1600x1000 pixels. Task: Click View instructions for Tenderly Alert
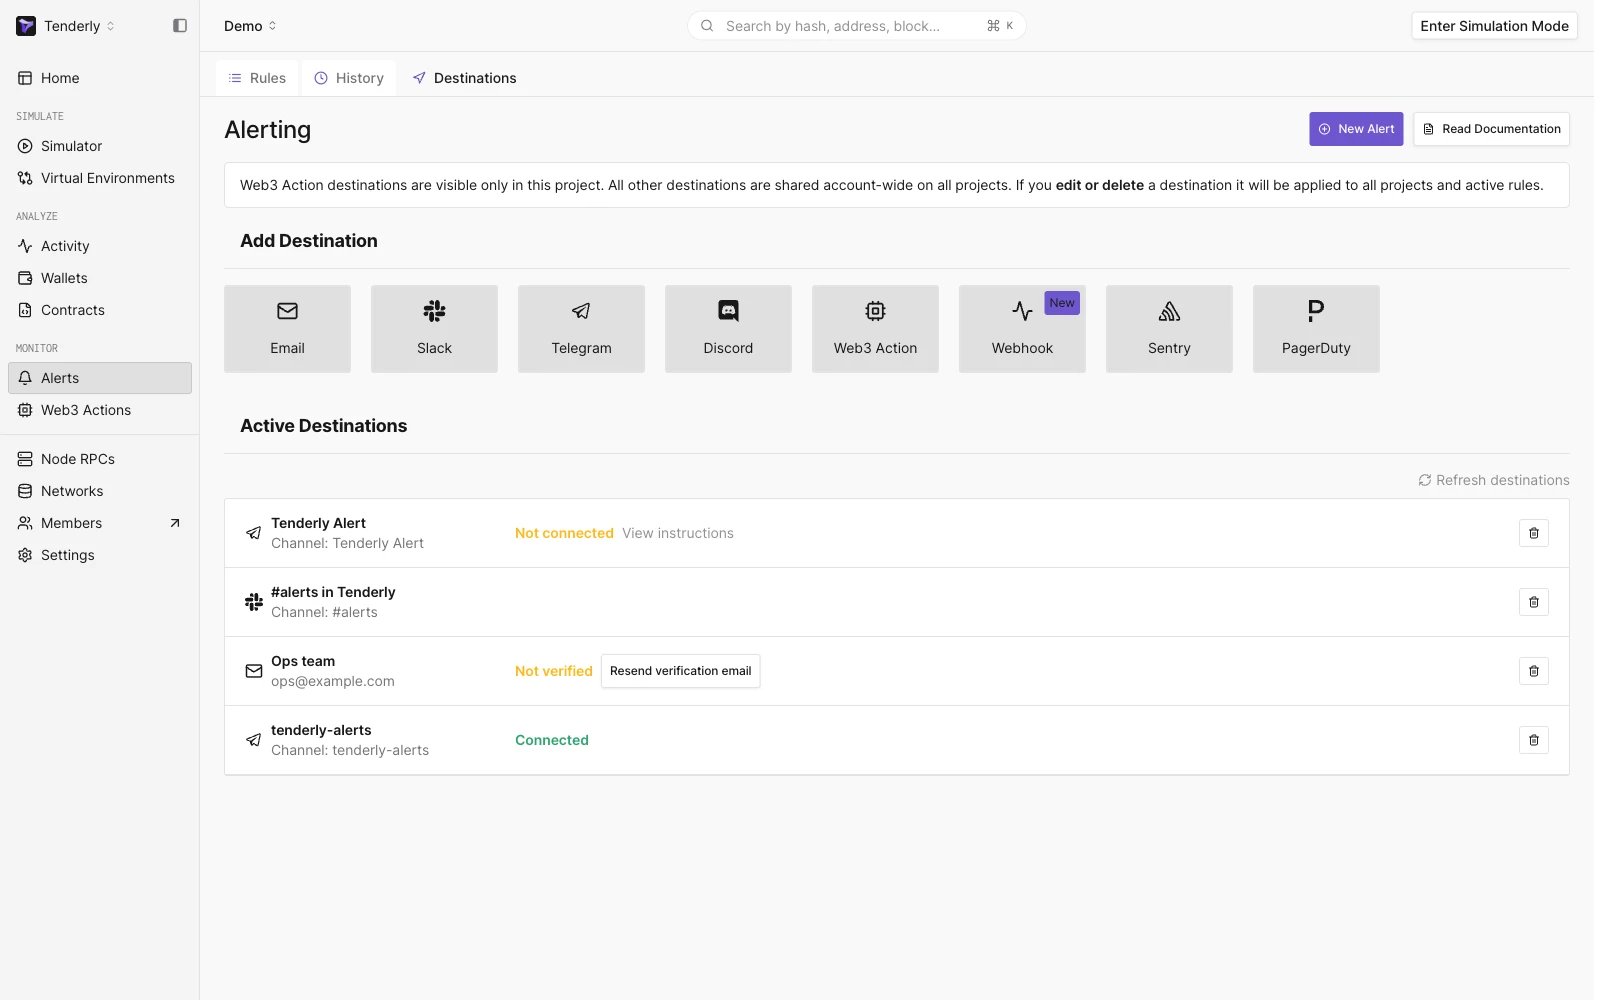click(678, 533)
